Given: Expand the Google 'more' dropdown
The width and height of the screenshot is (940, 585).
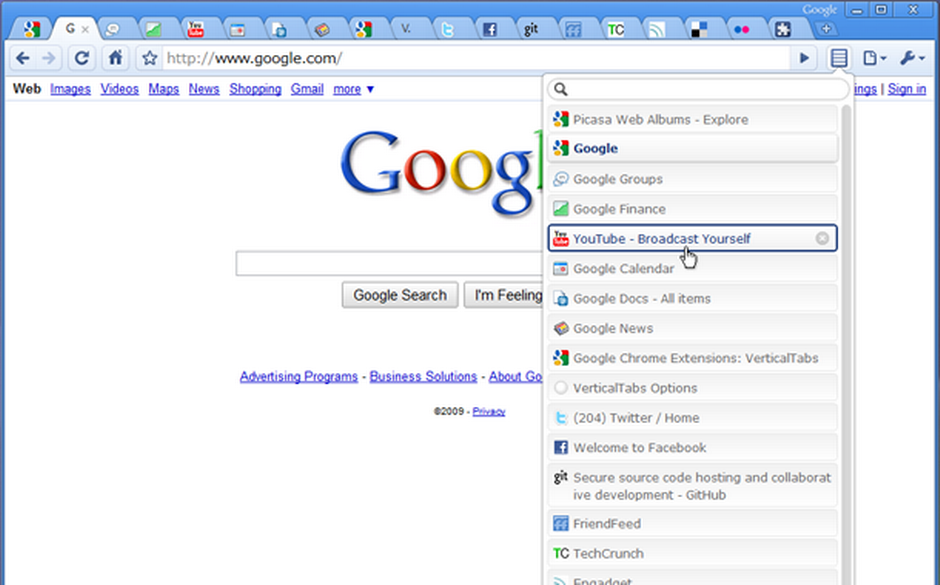Looking at the screenshot, I should pos(354,89).
